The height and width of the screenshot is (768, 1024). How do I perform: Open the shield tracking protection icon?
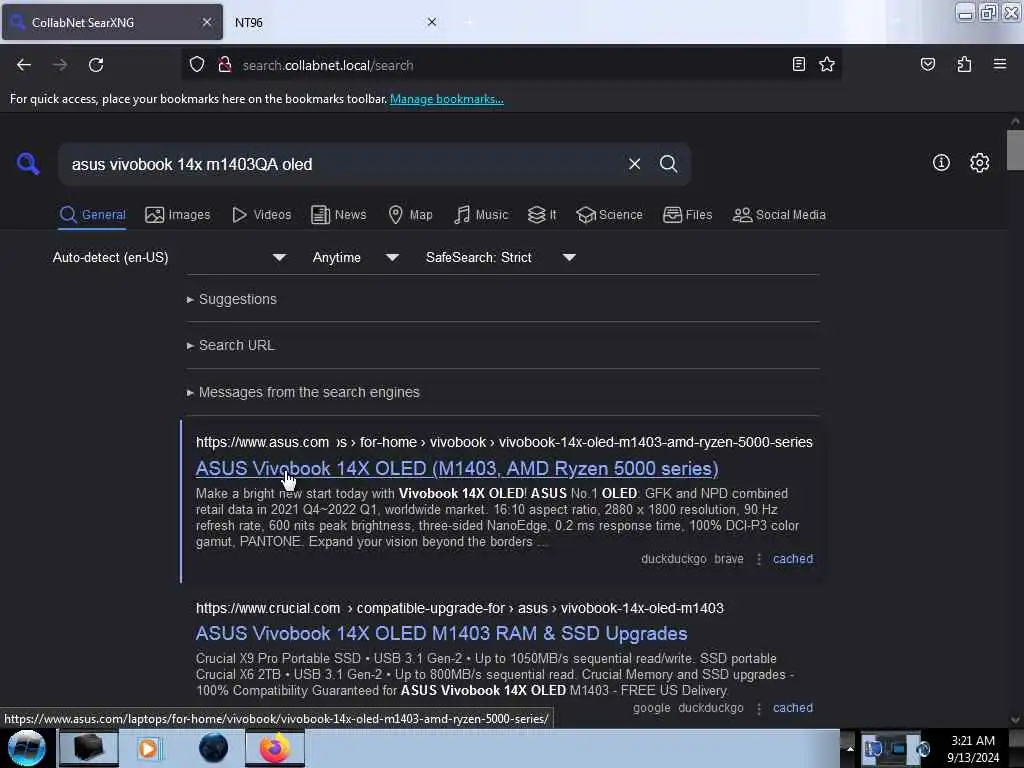click(x=197, y=65)
